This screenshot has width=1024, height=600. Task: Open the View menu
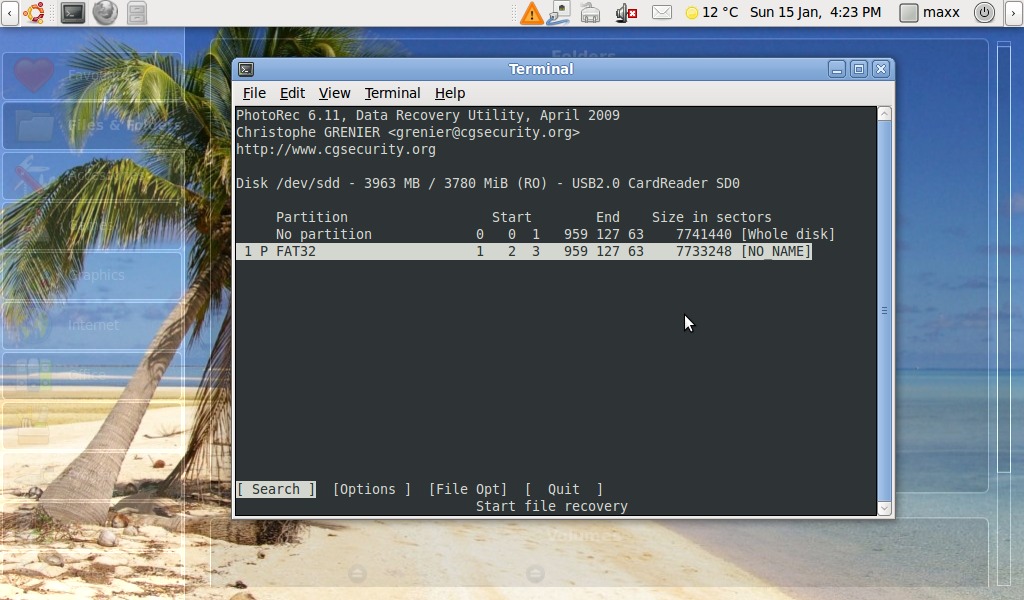[334, 93]
